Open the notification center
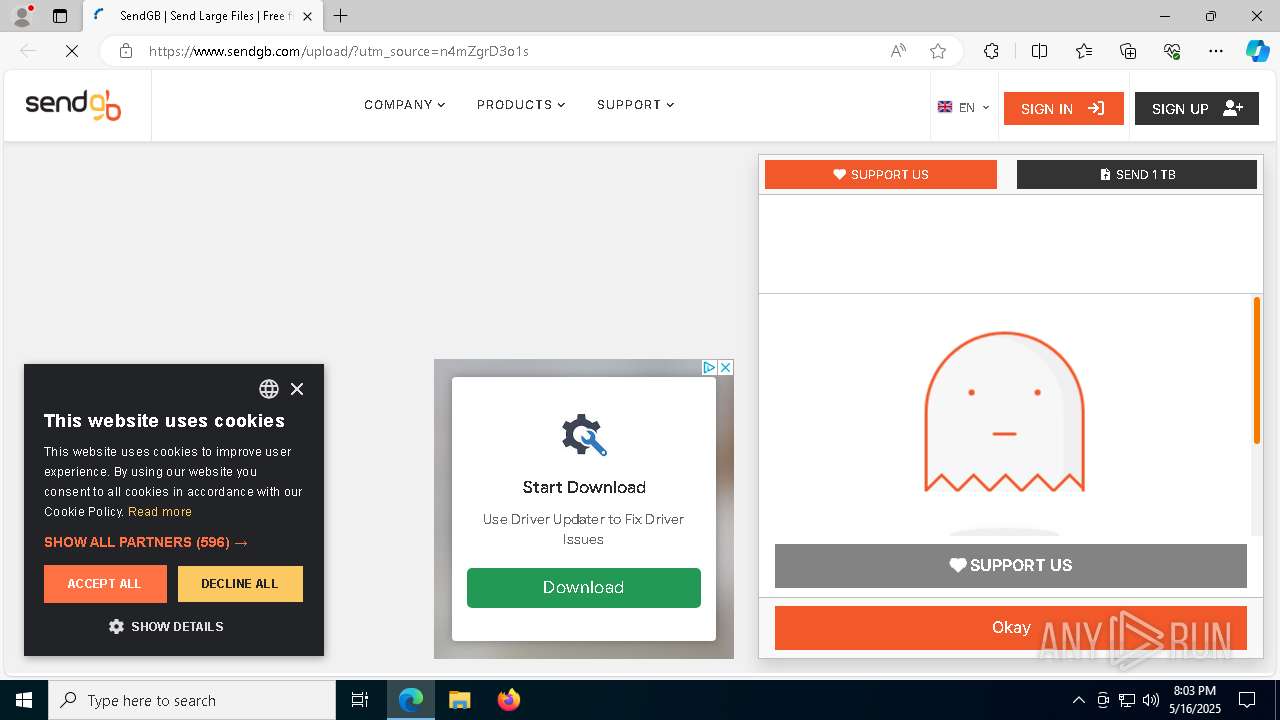 point(1247,700)
